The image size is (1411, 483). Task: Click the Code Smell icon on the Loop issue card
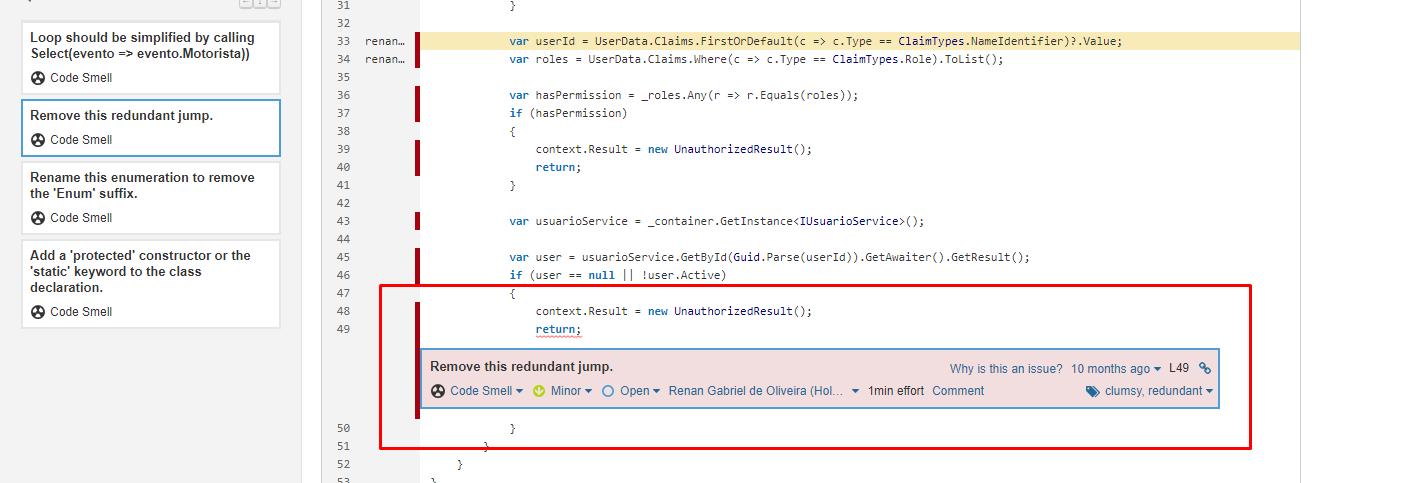click(x=38, y=78)
